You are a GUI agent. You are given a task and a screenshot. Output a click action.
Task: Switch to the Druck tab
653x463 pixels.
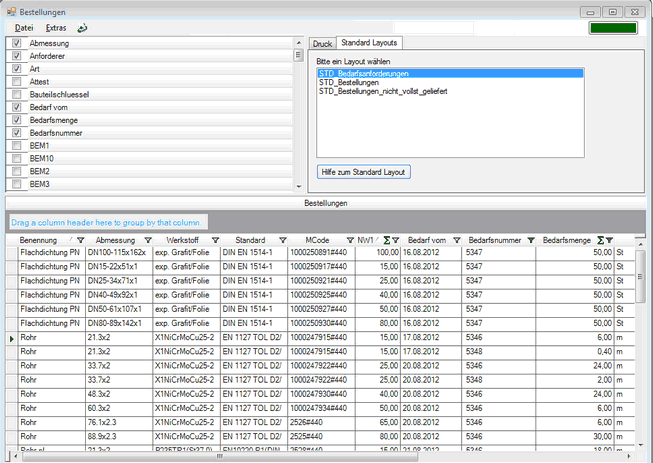[322, 44]
